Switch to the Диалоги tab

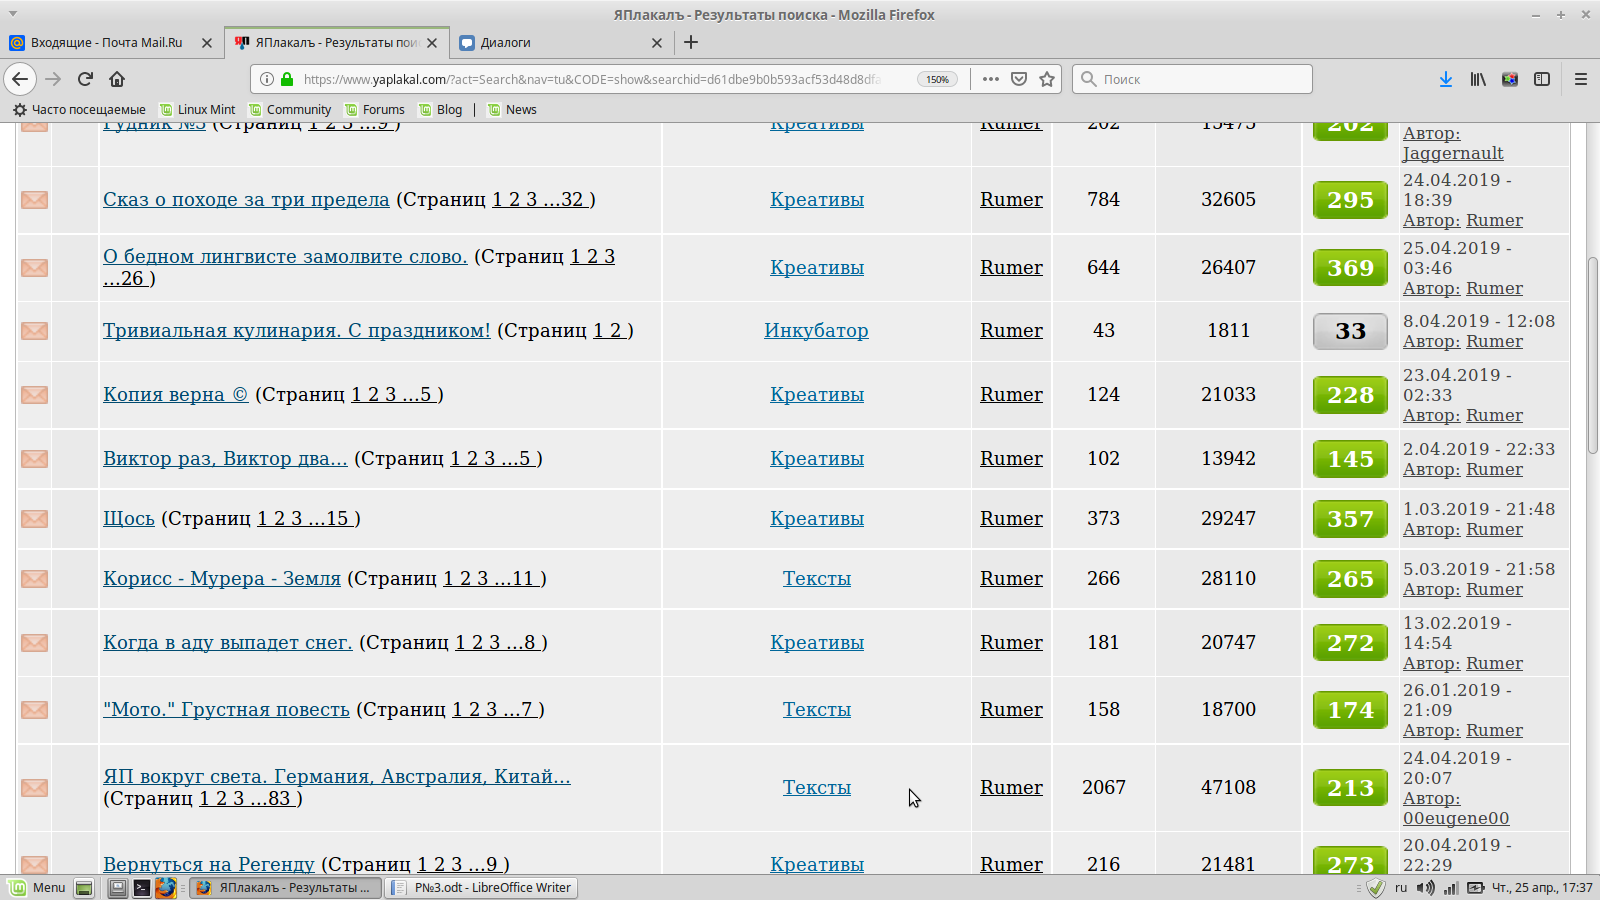pyautogui.click(x=562, y=43)
